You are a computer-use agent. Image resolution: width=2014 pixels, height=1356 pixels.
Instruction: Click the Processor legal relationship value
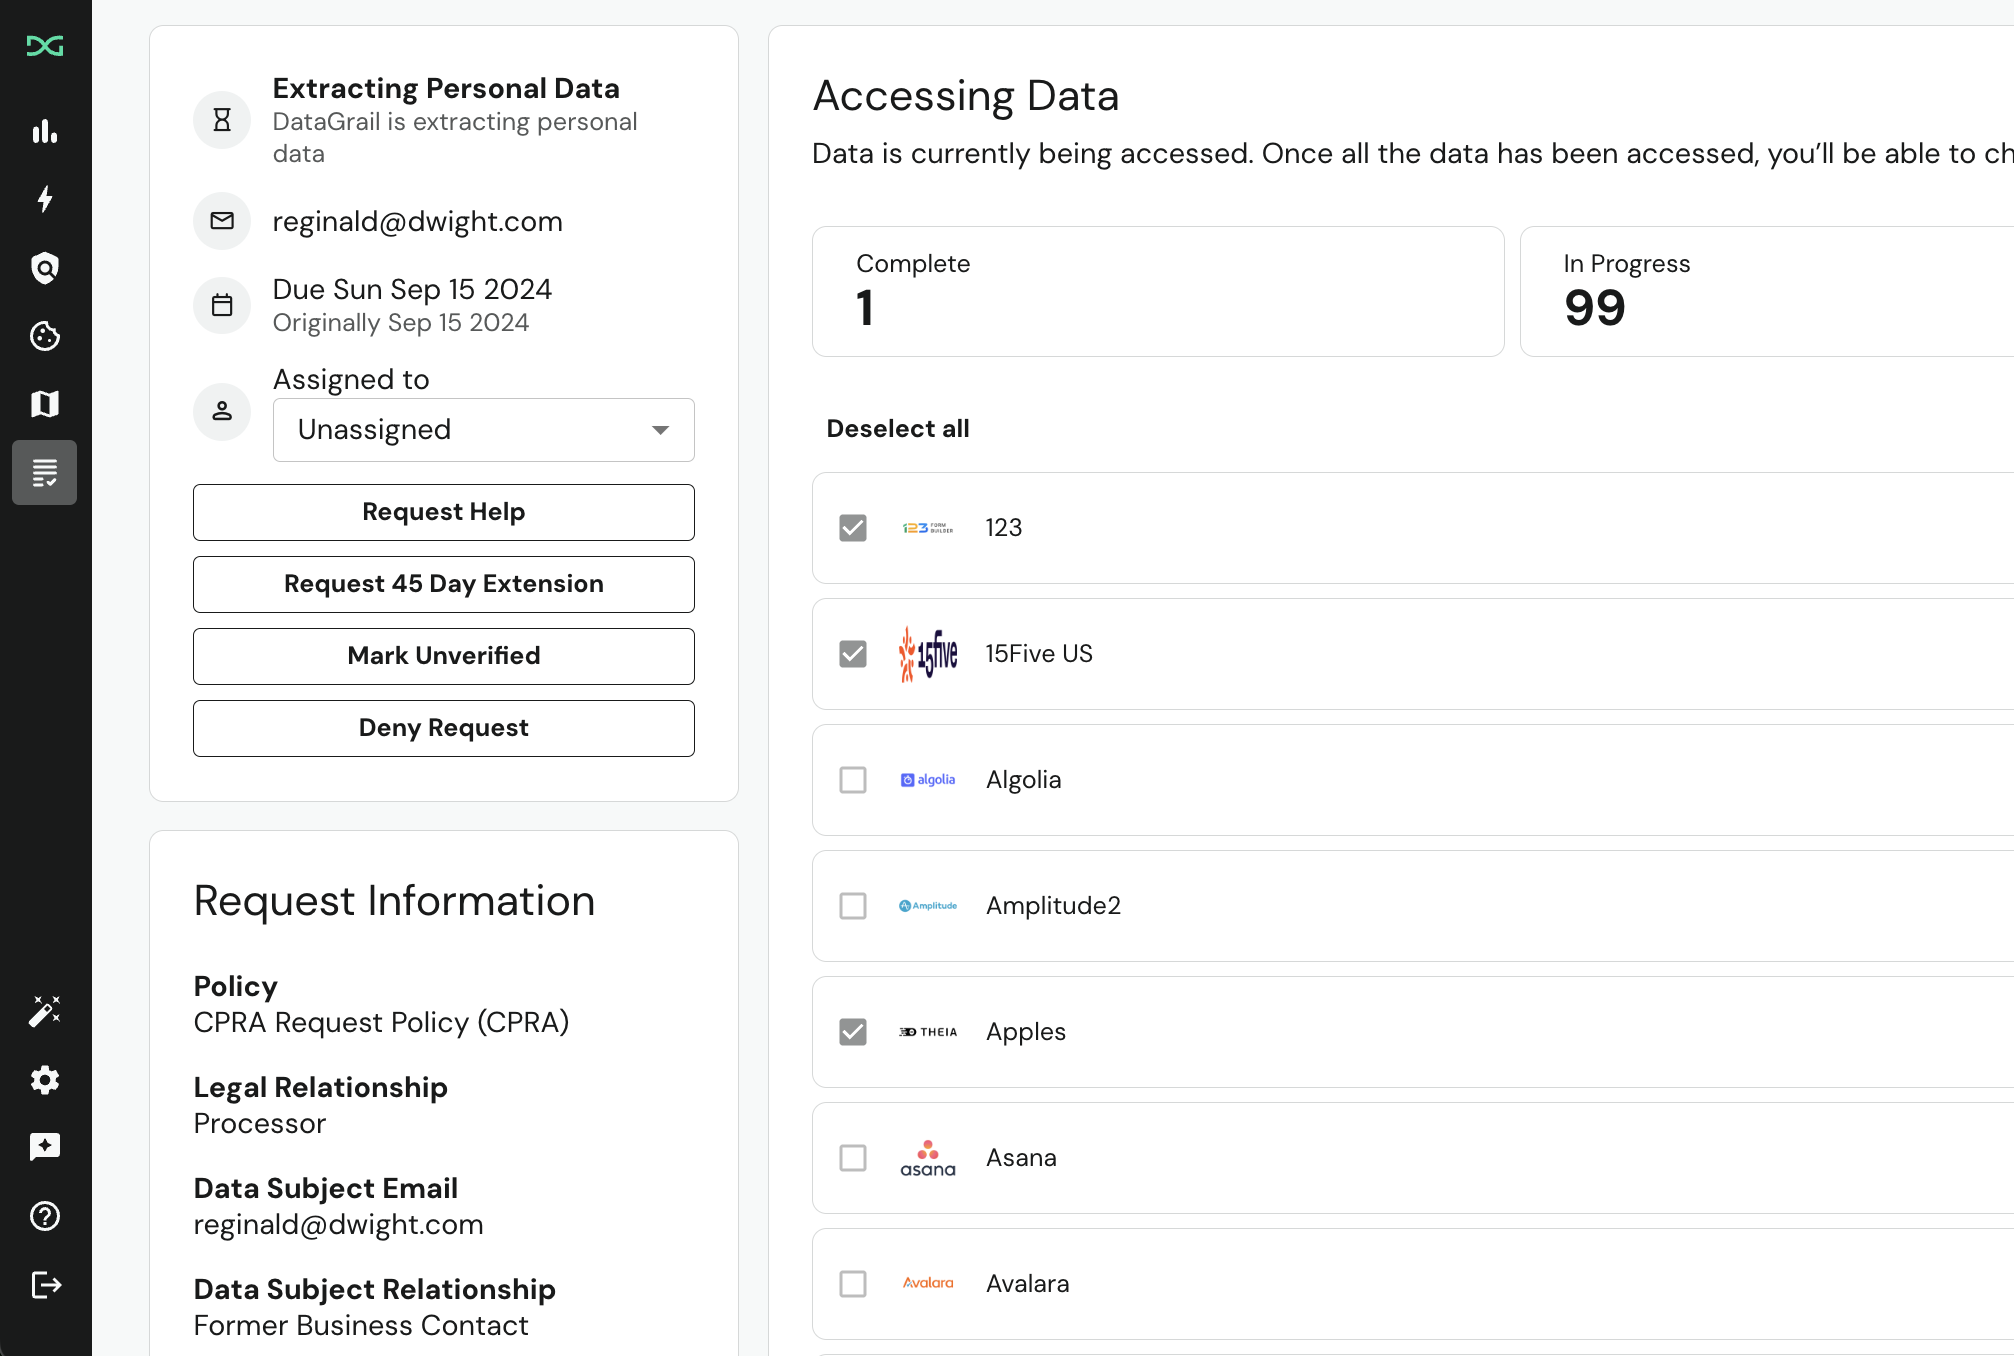pos(260,1123)
